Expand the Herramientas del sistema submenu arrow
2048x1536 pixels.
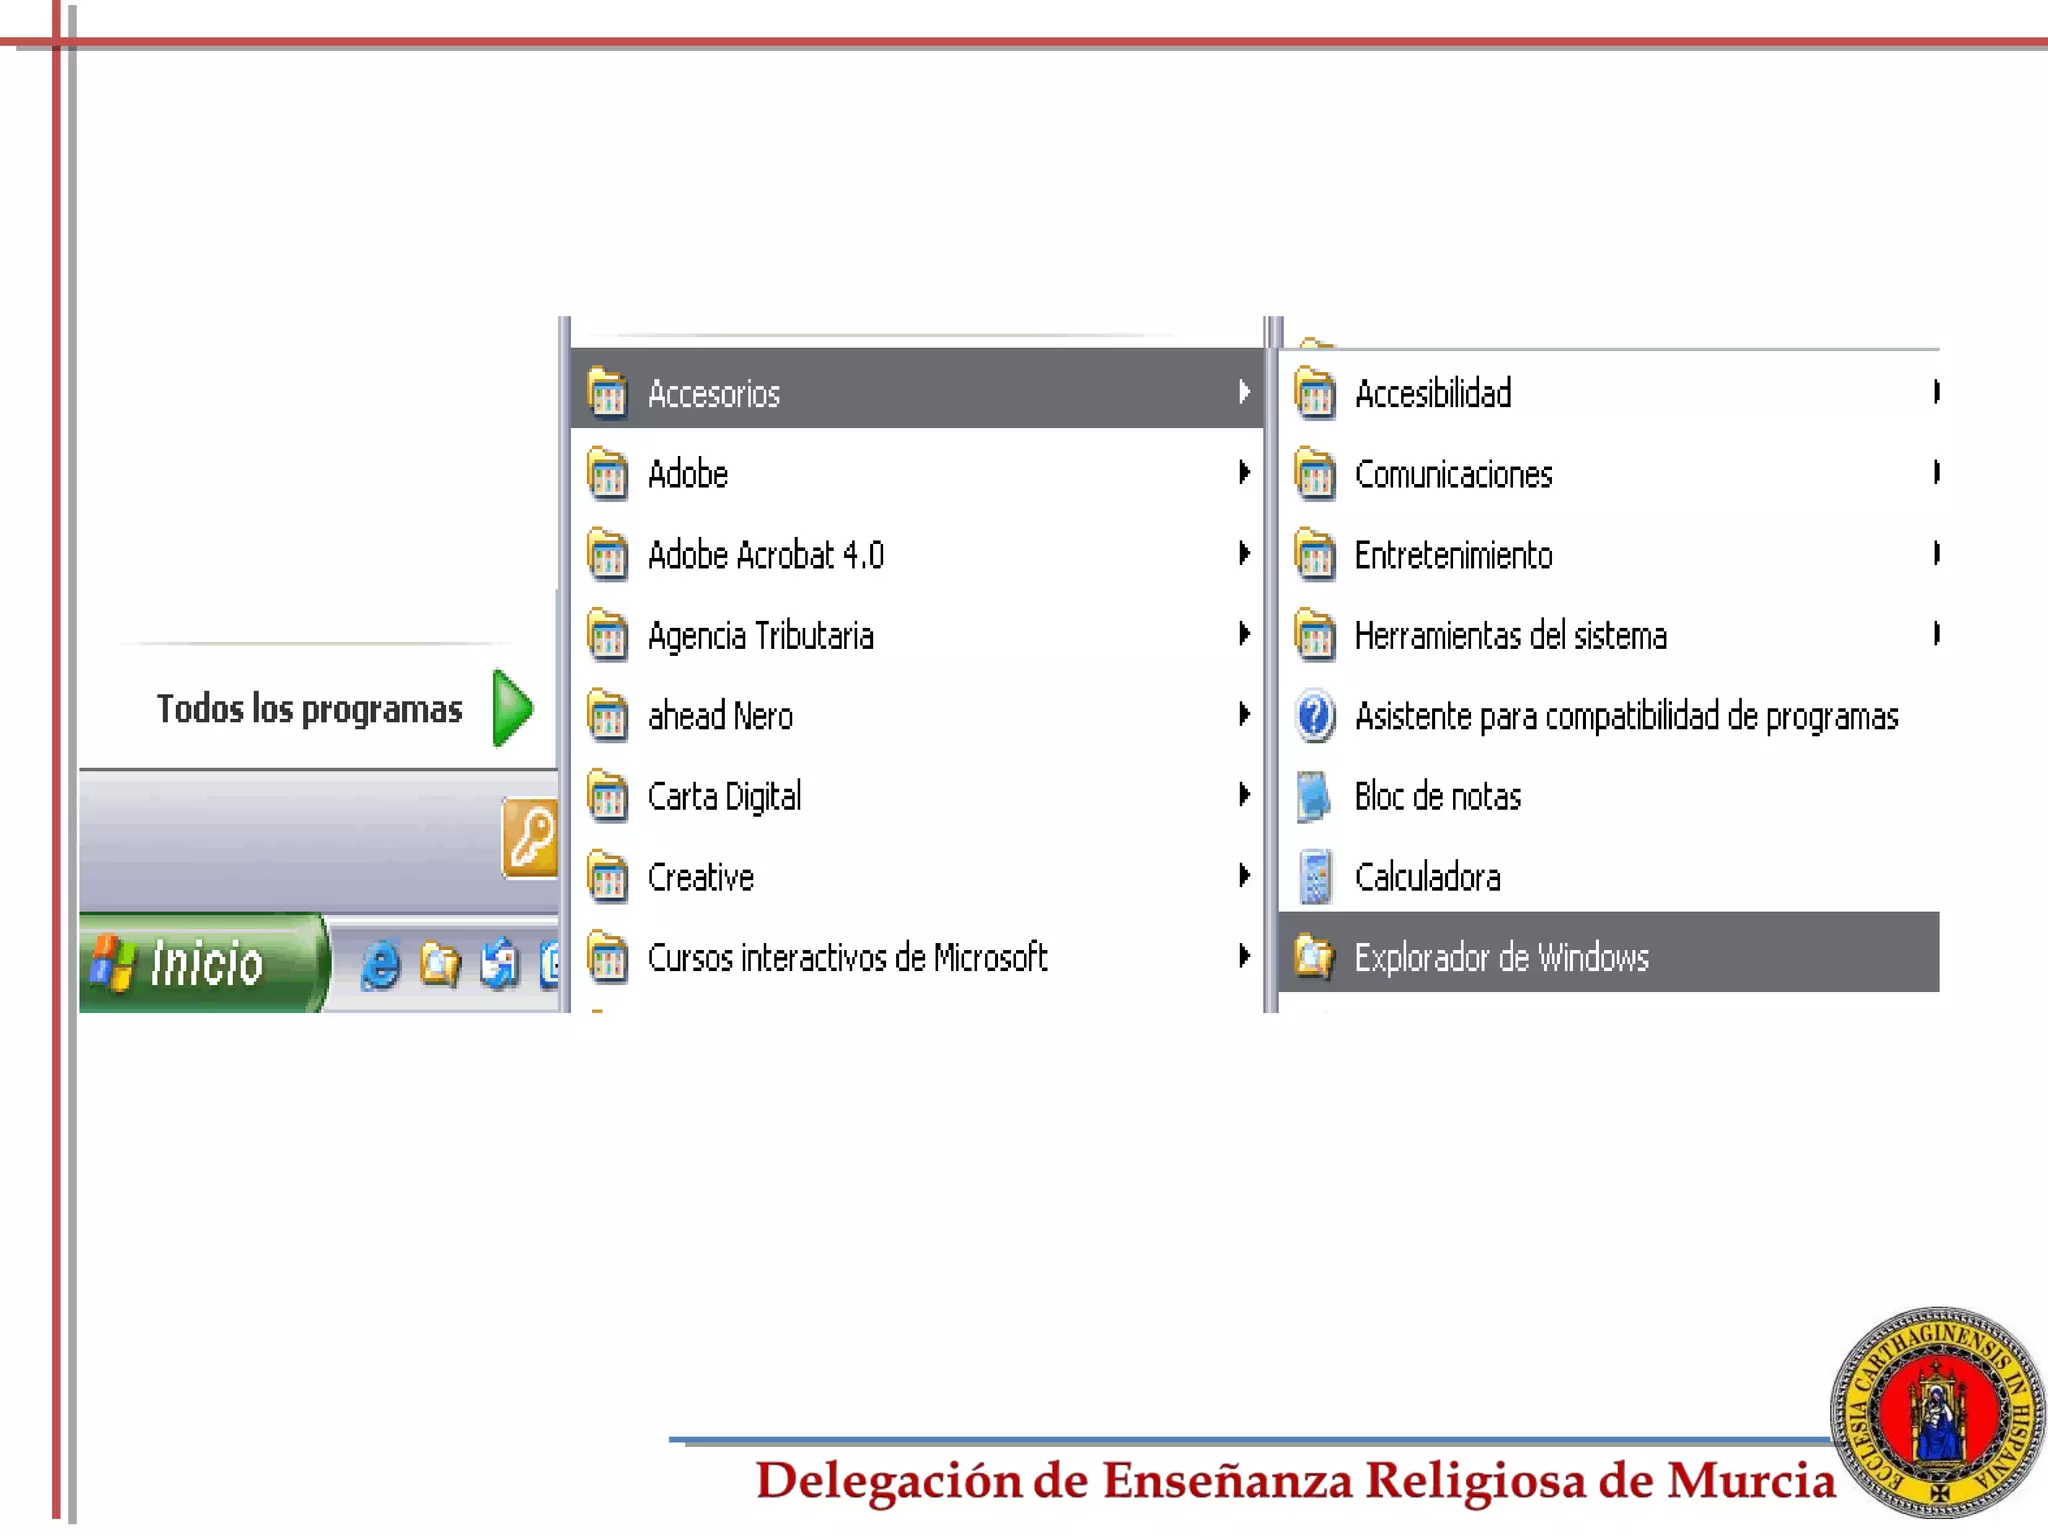tap(1936, 634)
